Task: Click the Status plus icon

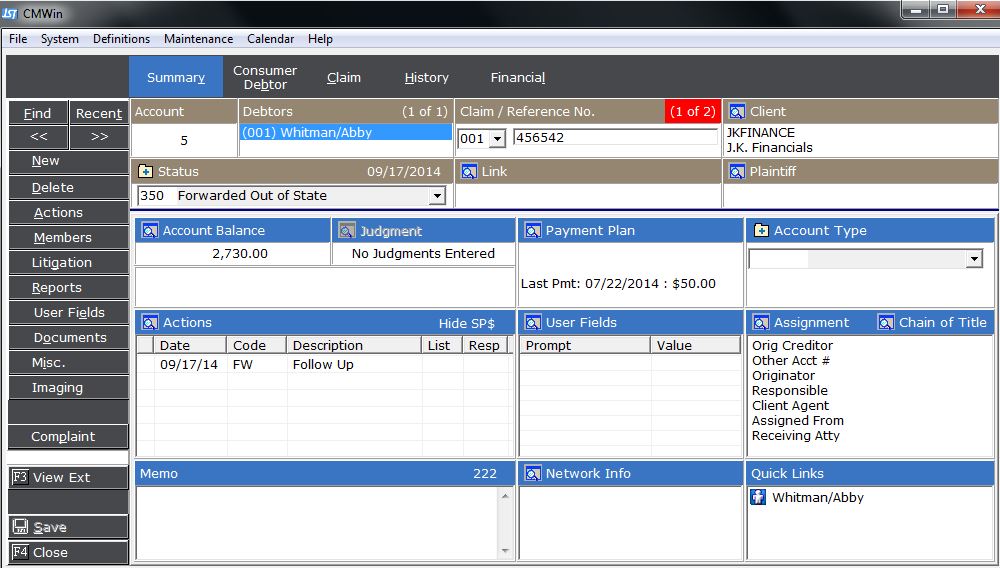Action: 145,172
